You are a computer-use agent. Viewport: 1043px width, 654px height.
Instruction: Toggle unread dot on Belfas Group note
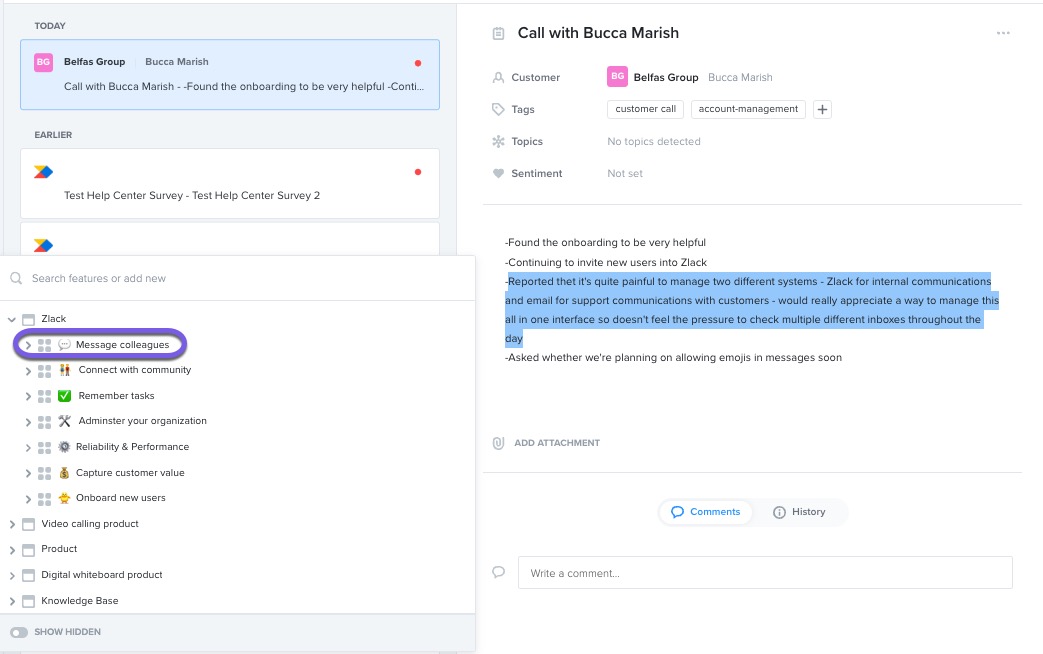418,63
